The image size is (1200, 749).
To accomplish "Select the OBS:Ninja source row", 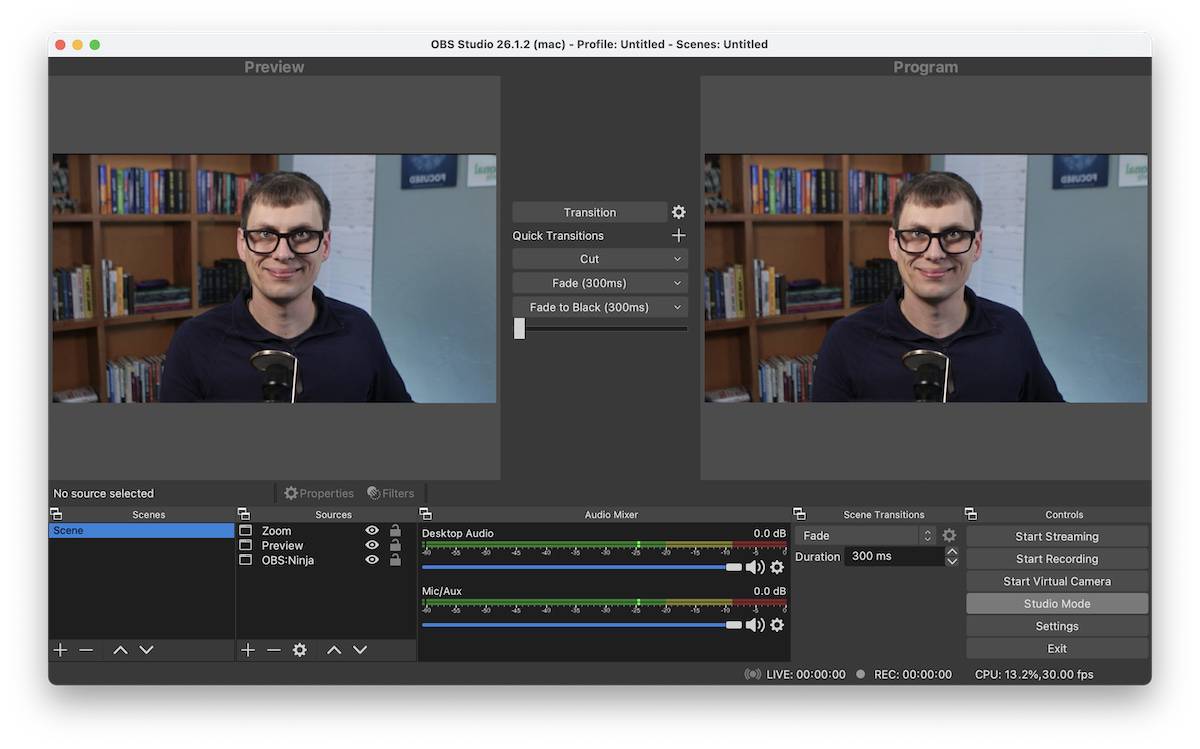I will [x=326, y=560].
